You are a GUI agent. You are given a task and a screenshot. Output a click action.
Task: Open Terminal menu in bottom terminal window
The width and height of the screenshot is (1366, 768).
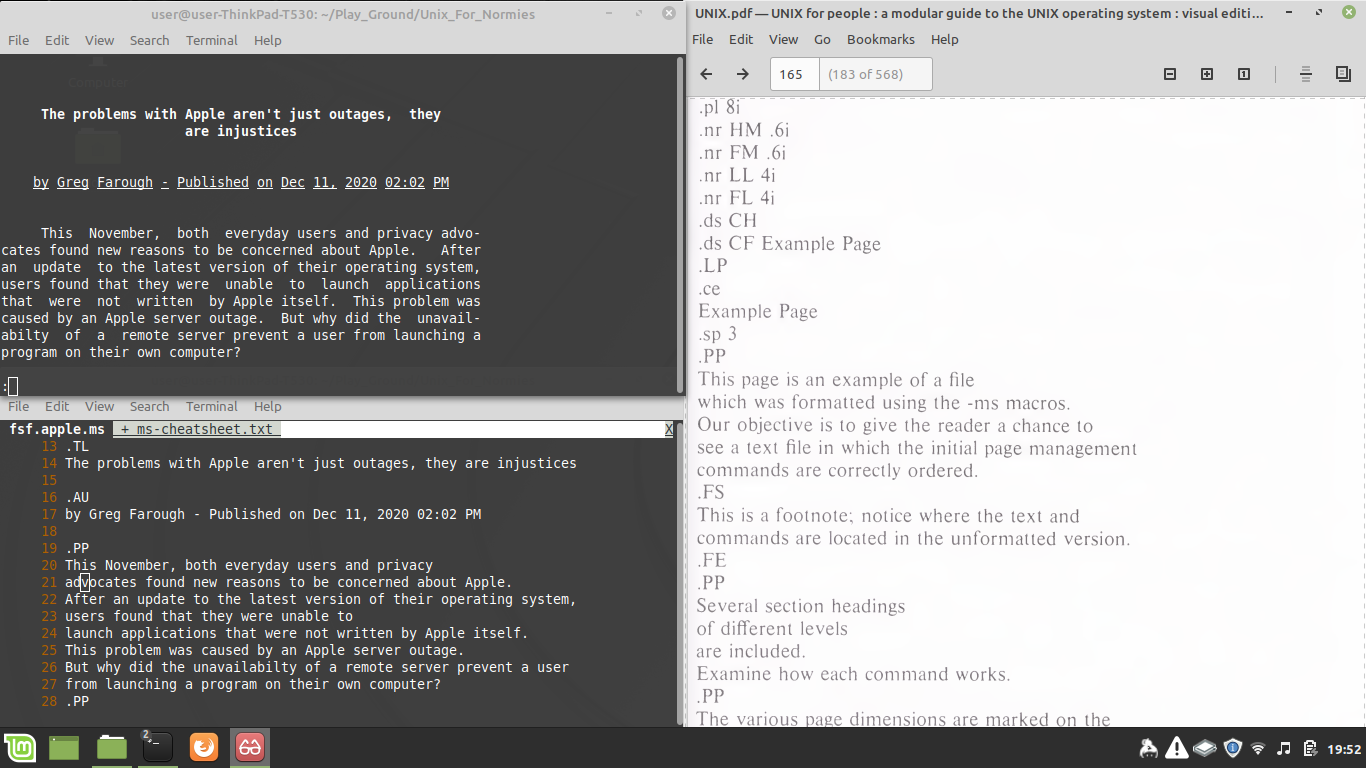point(212,406)
